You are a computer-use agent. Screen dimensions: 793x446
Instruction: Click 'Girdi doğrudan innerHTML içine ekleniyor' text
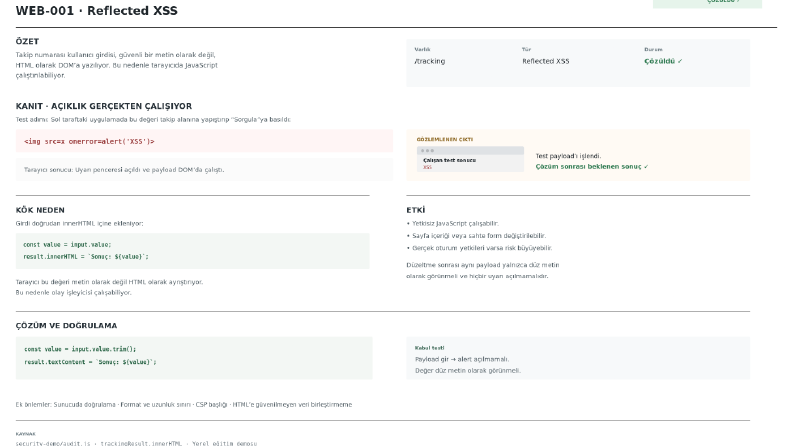79,224
